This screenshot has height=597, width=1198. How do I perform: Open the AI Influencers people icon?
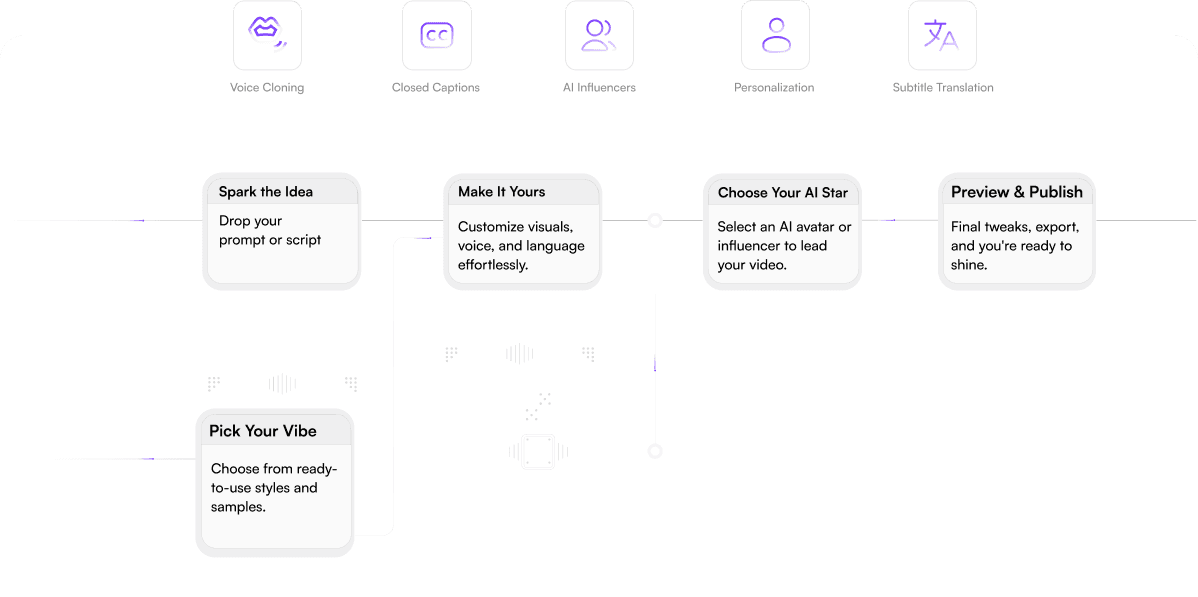599,34
